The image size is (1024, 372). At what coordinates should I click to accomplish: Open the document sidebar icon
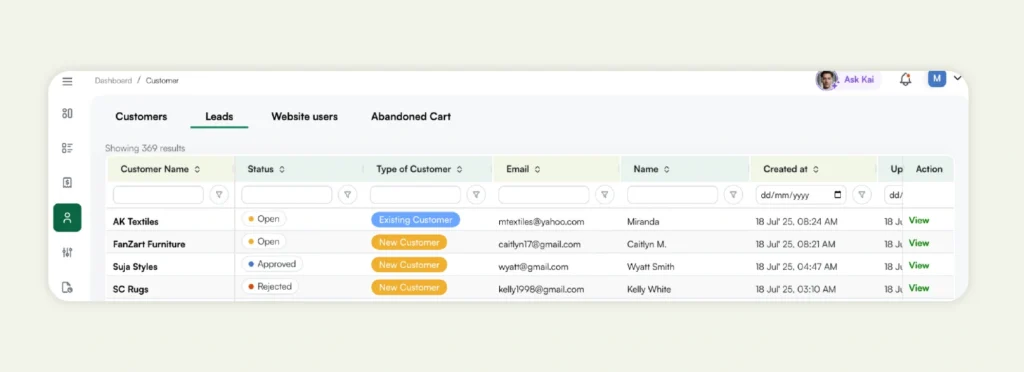67,287
